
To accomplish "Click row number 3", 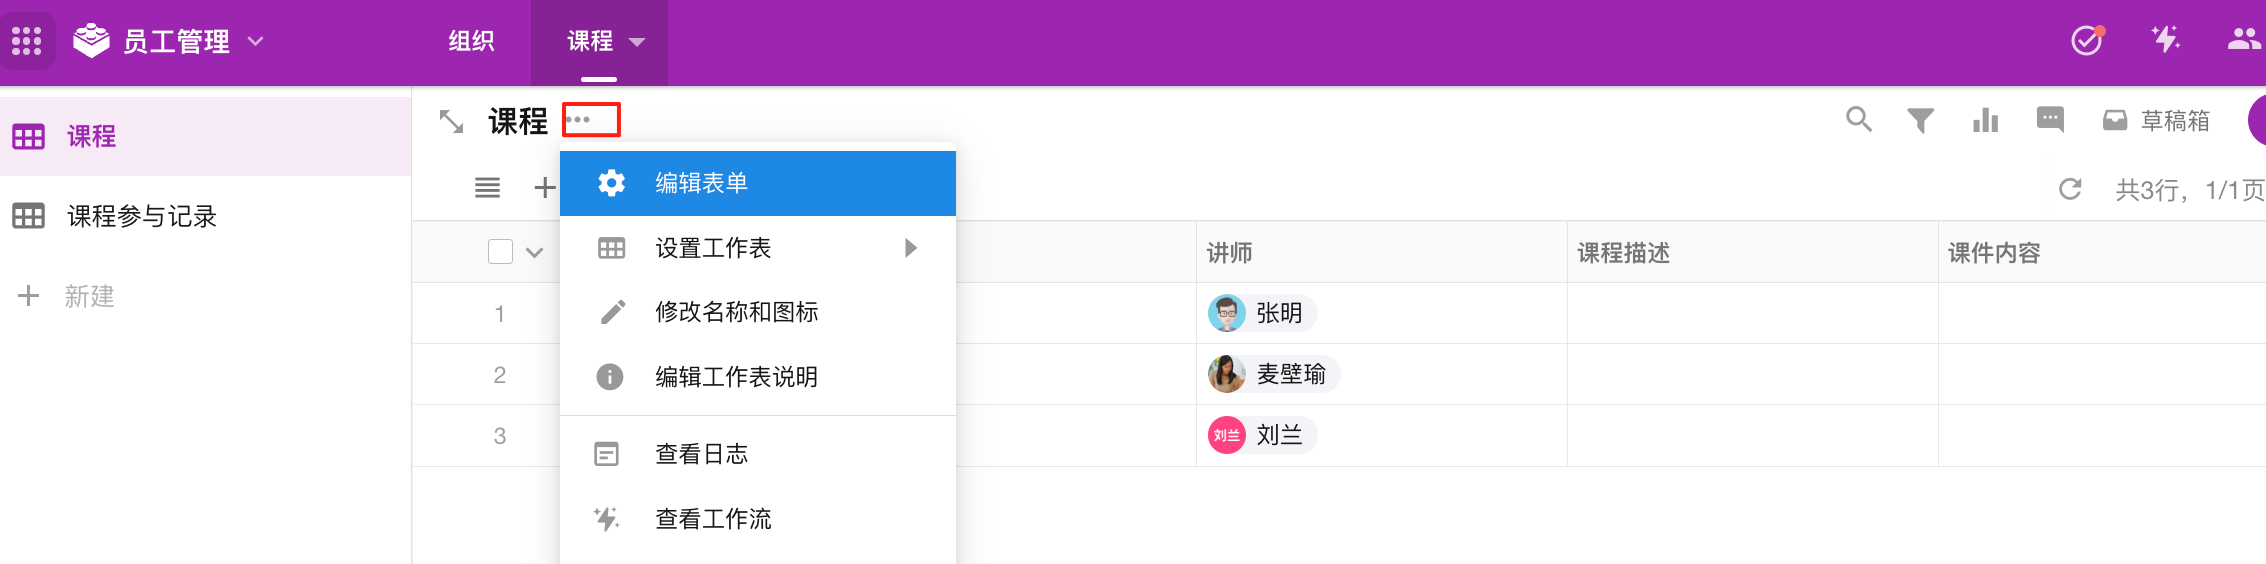I will coord(500,436).
